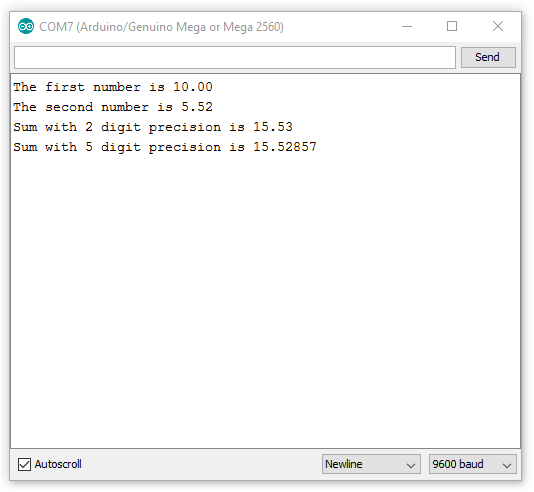This screenshot has height=492, width=534.
Task: Click the Send button
Action: pos(488,57)
